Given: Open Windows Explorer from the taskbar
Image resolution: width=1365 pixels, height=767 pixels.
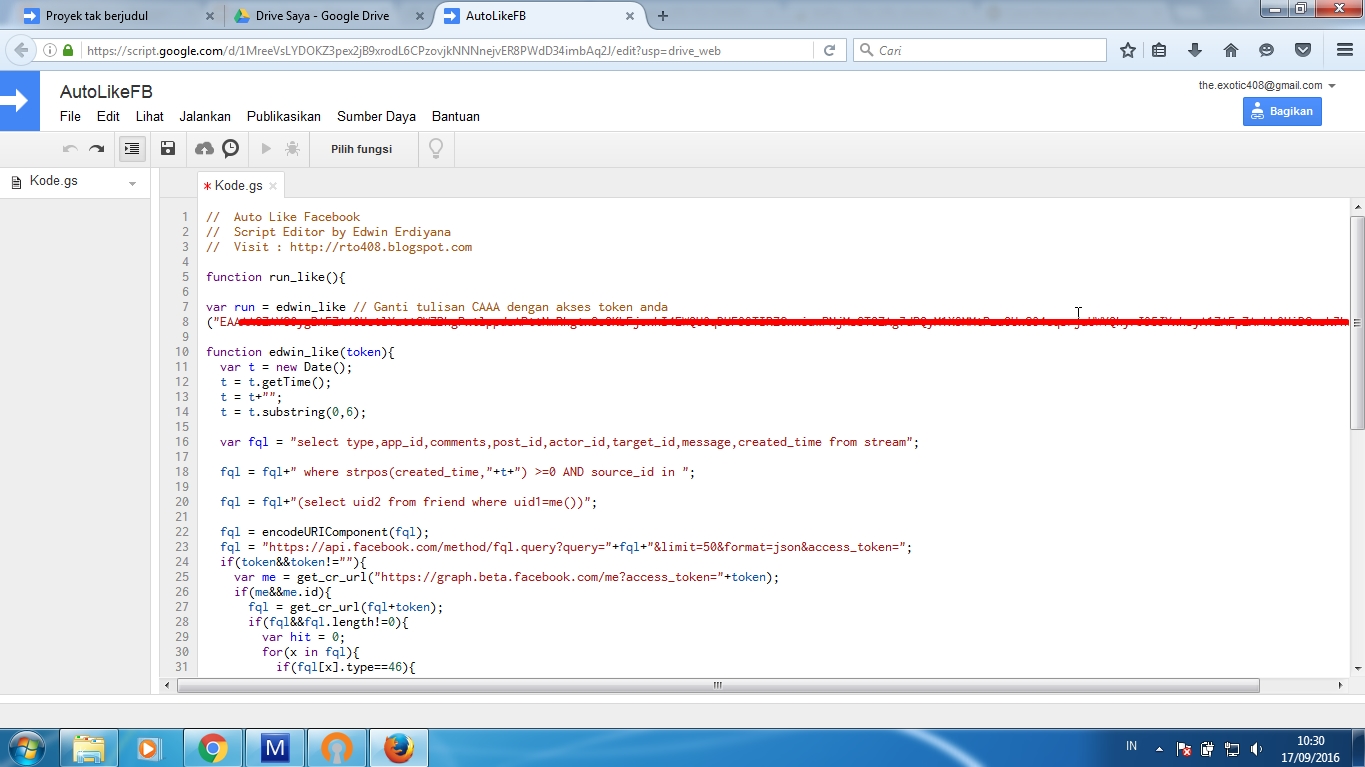Looking at the screenshot, I should coord(88,748).
